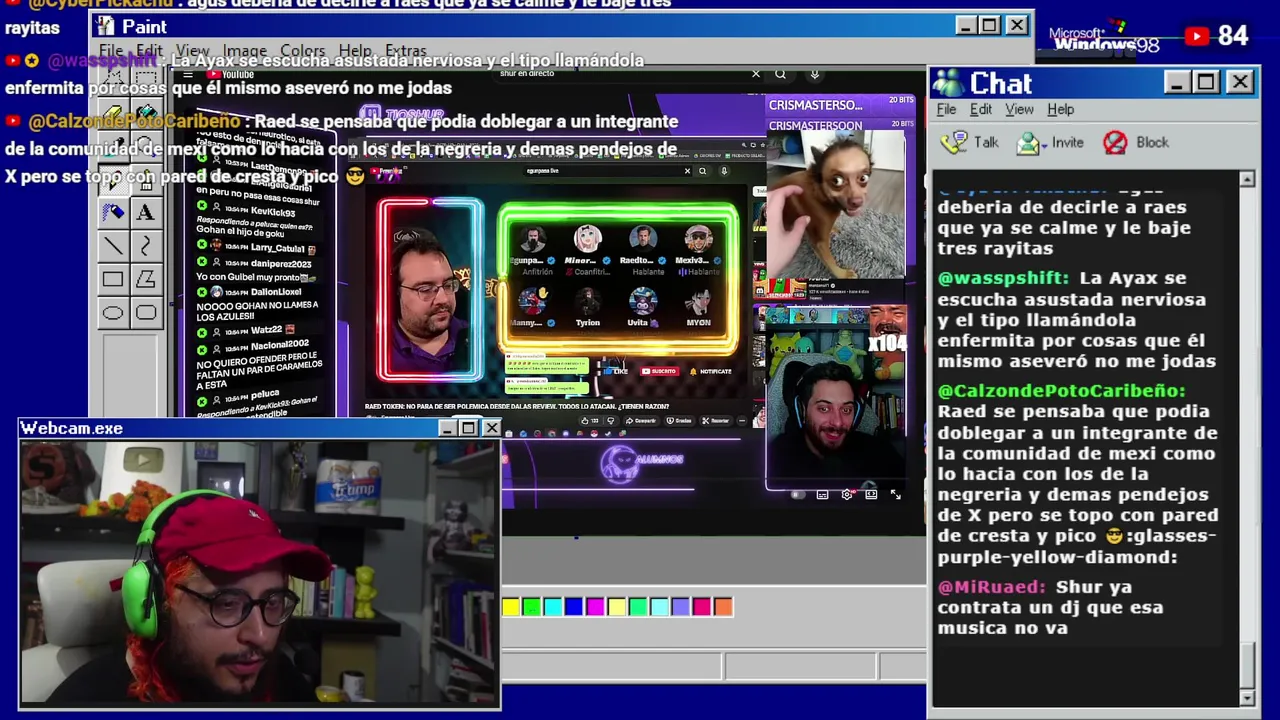Click the red SUSCRITO button in the inner video
The image size is (1280, 720).
pyautogui.click(x=659, y=371)
